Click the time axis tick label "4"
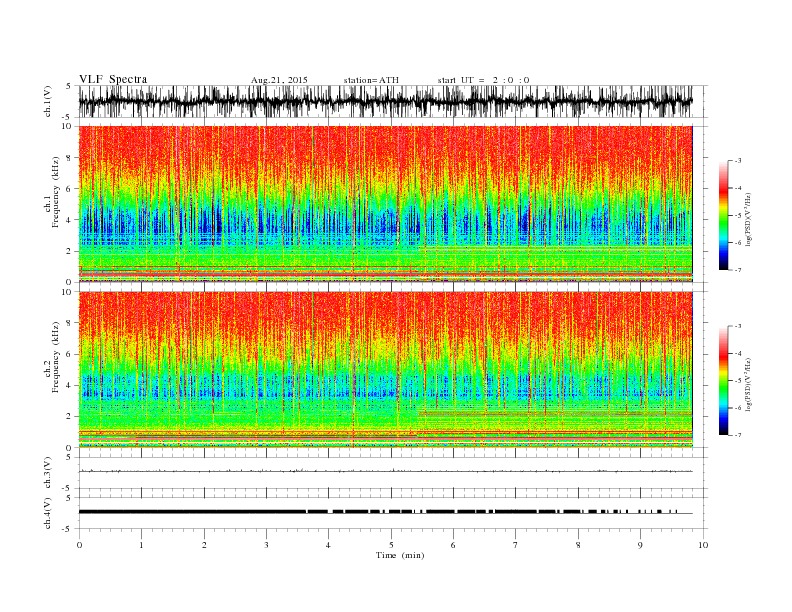Viewport: 792px width, 612px height. click(328, 545)
